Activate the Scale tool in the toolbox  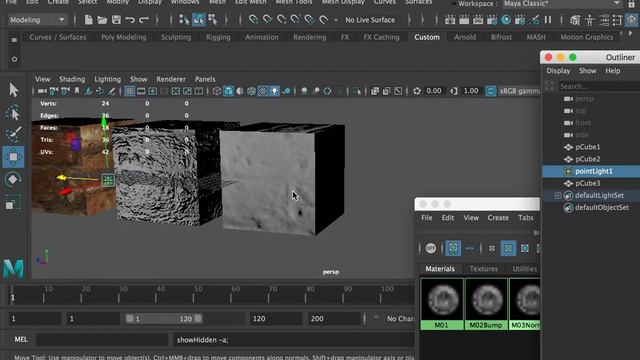(13, 202)
